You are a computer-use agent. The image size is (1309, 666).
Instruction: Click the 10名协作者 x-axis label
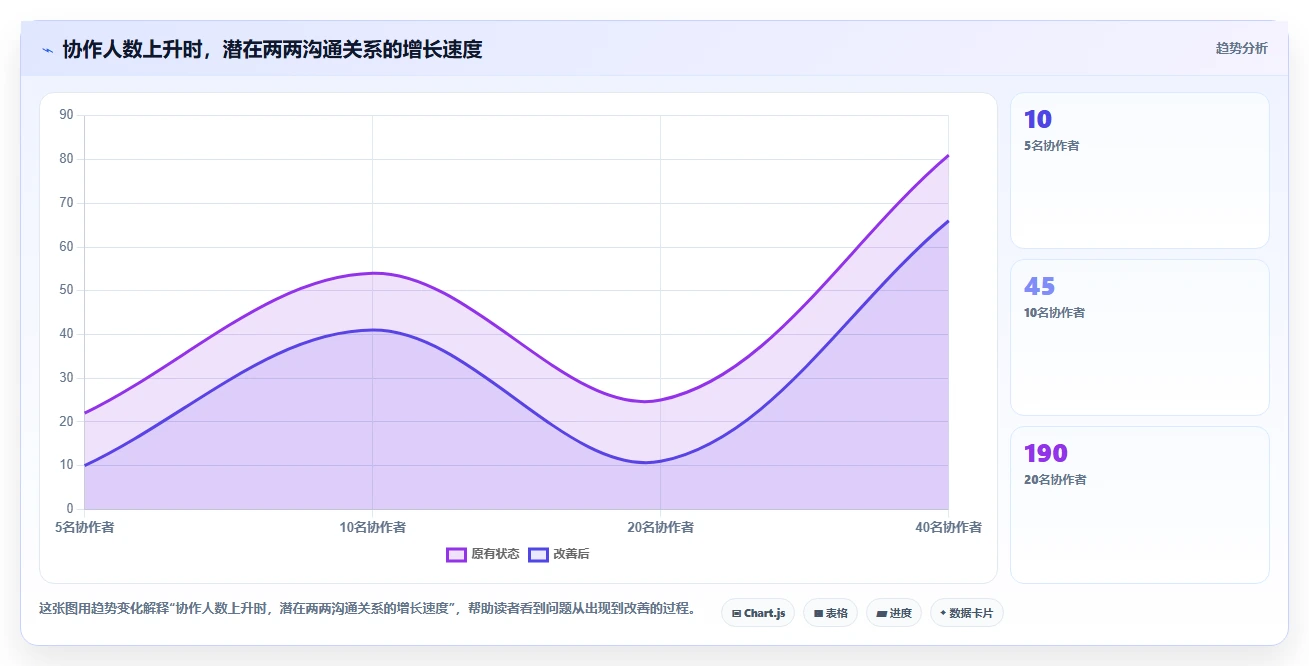(x=372, y=527)
